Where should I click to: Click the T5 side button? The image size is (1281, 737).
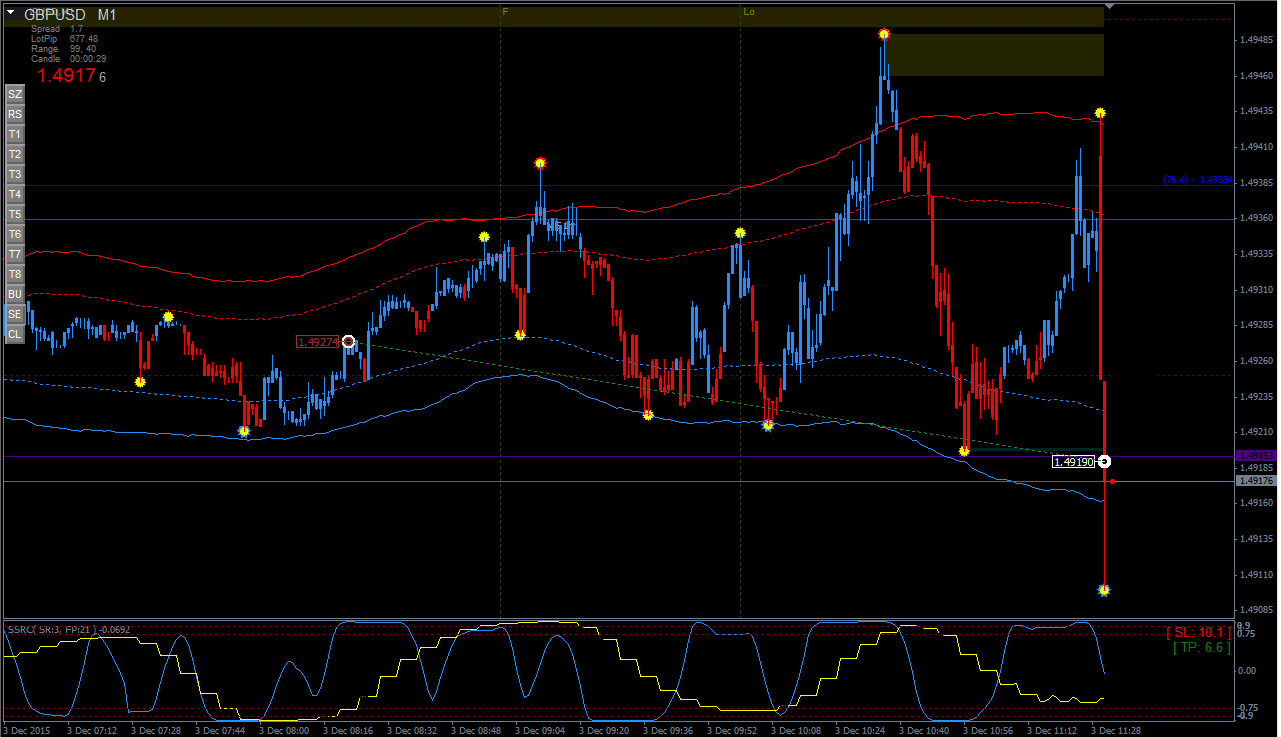pos(15,214)
